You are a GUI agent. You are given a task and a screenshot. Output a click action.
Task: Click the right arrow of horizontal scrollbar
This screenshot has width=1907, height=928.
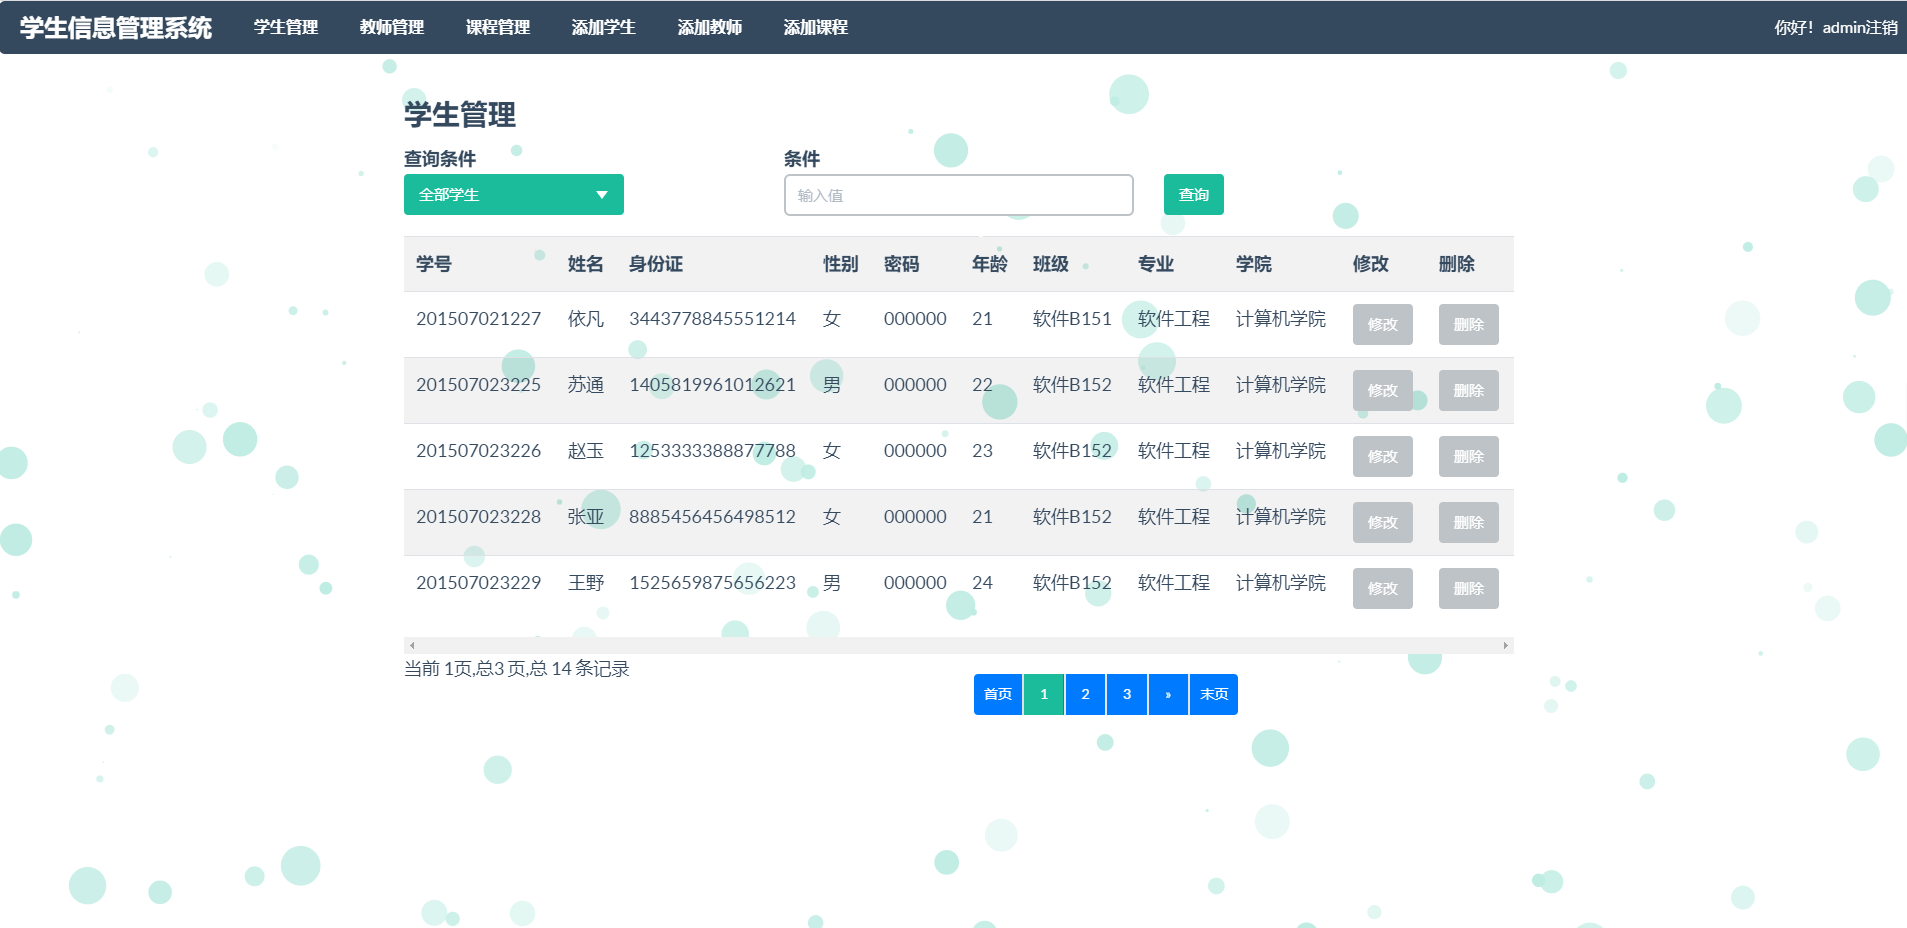[1506, 645]
